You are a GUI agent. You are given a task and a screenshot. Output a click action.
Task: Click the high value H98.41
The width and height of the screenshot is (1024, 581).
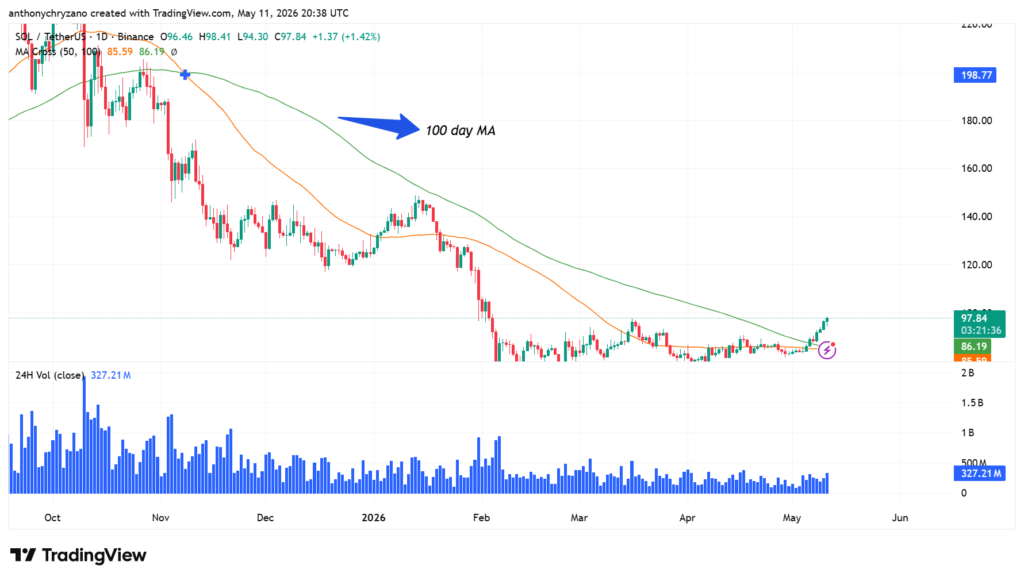215,37
